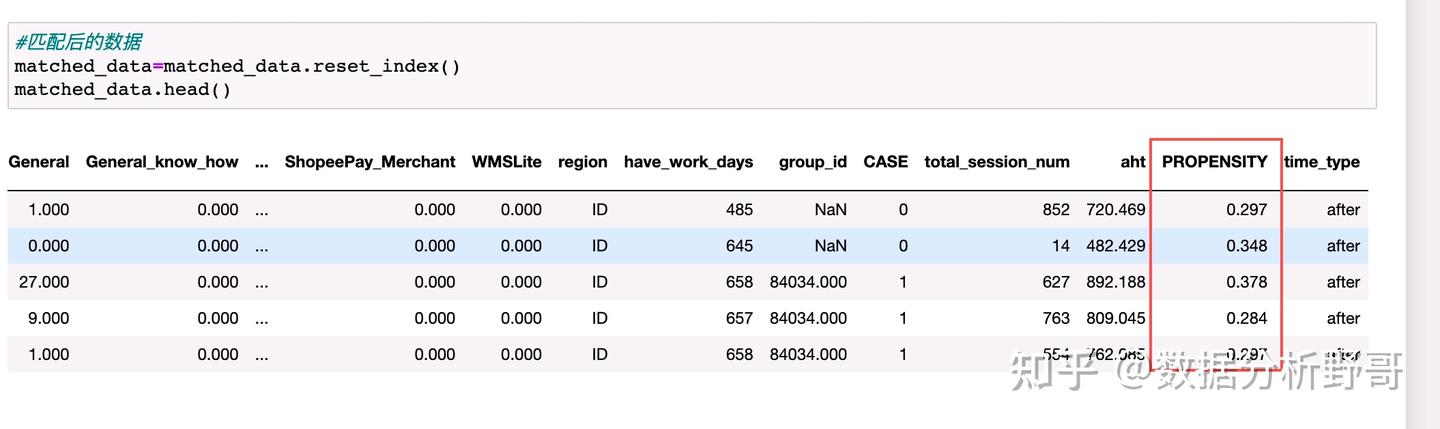Click the total_session_num column header
1440x429 pixels.
click(996, 161)
